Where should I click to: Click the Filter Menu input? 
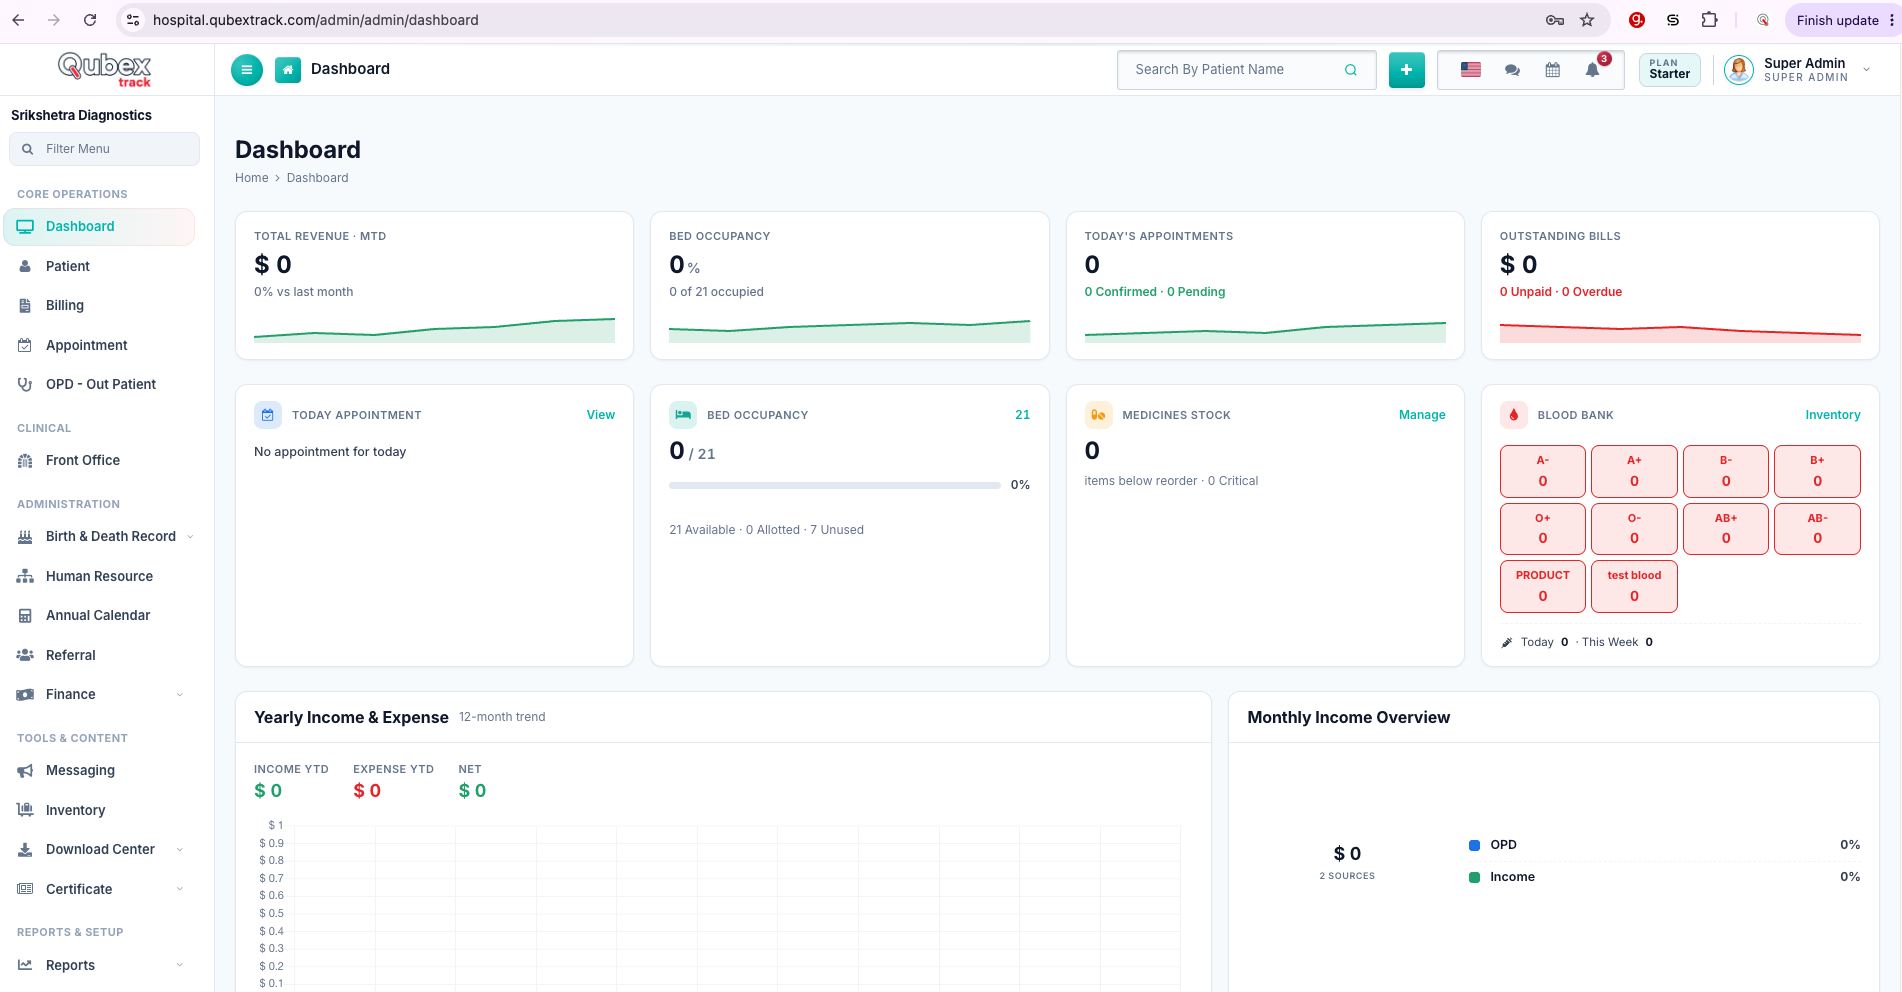click(104, 149)
